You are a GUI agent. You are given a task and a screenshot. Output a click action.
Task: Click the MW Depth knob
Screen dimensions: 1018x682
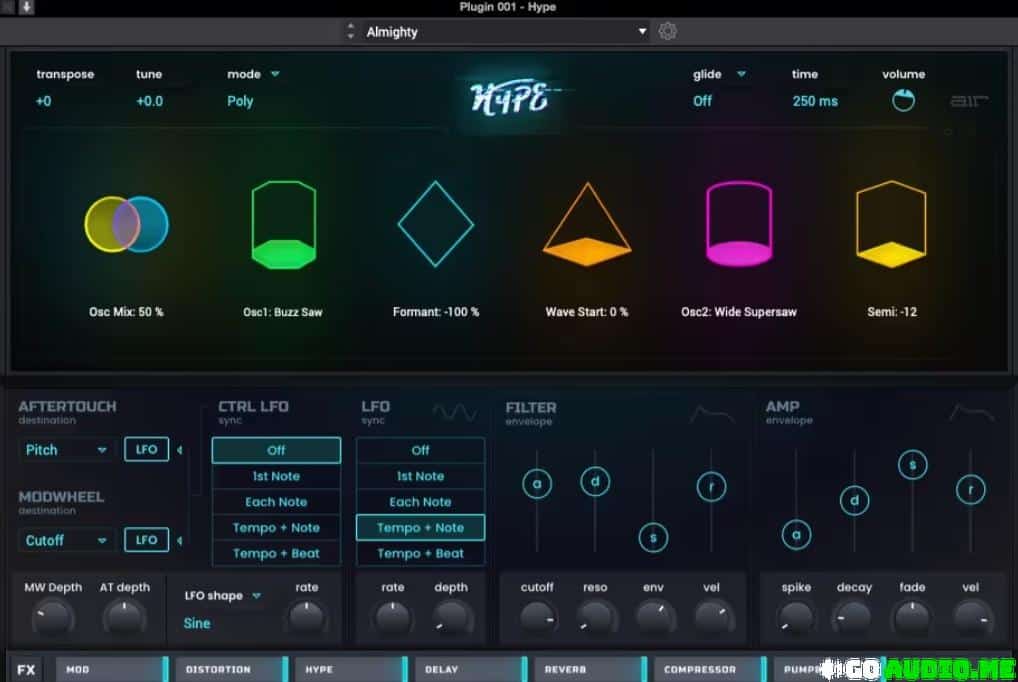click(53, 618)
